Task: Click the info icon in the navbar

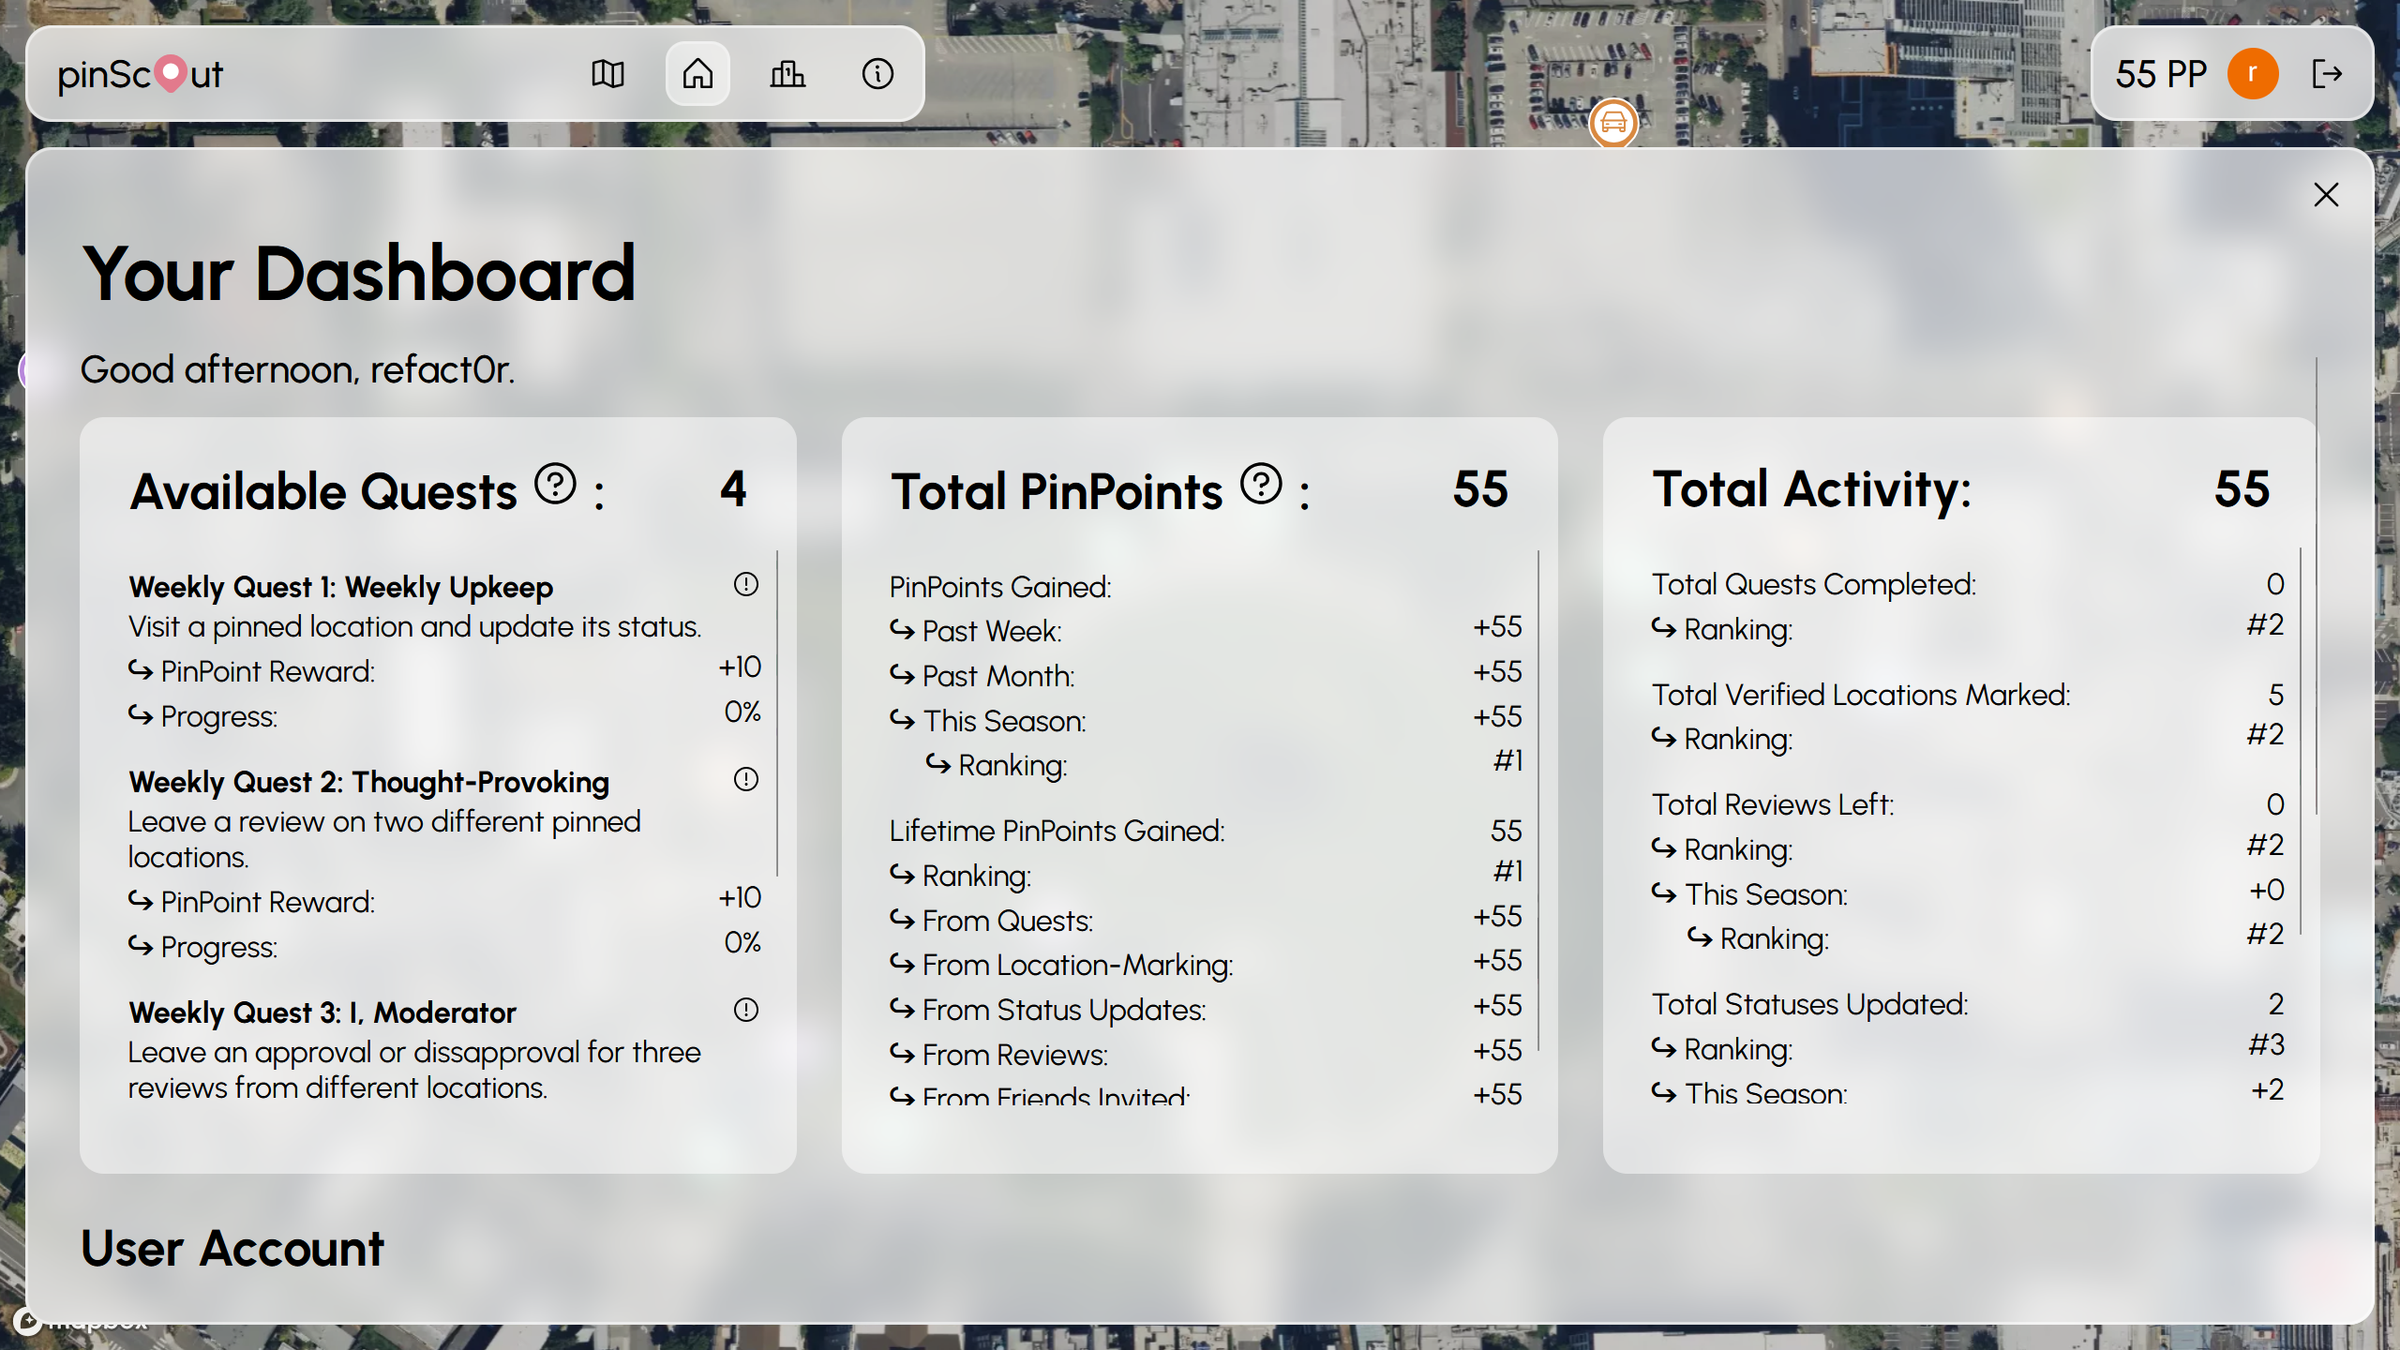Action: tap(877, 73)
